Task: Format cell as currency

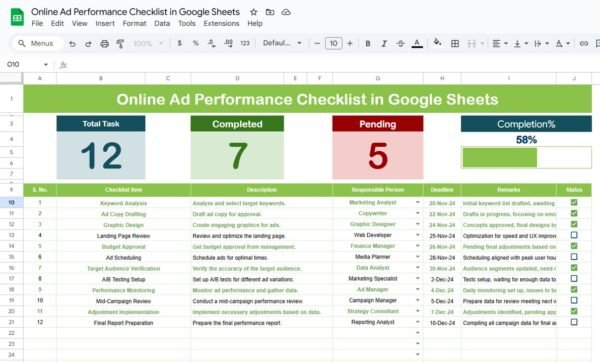Action: [x=179, y=43]
